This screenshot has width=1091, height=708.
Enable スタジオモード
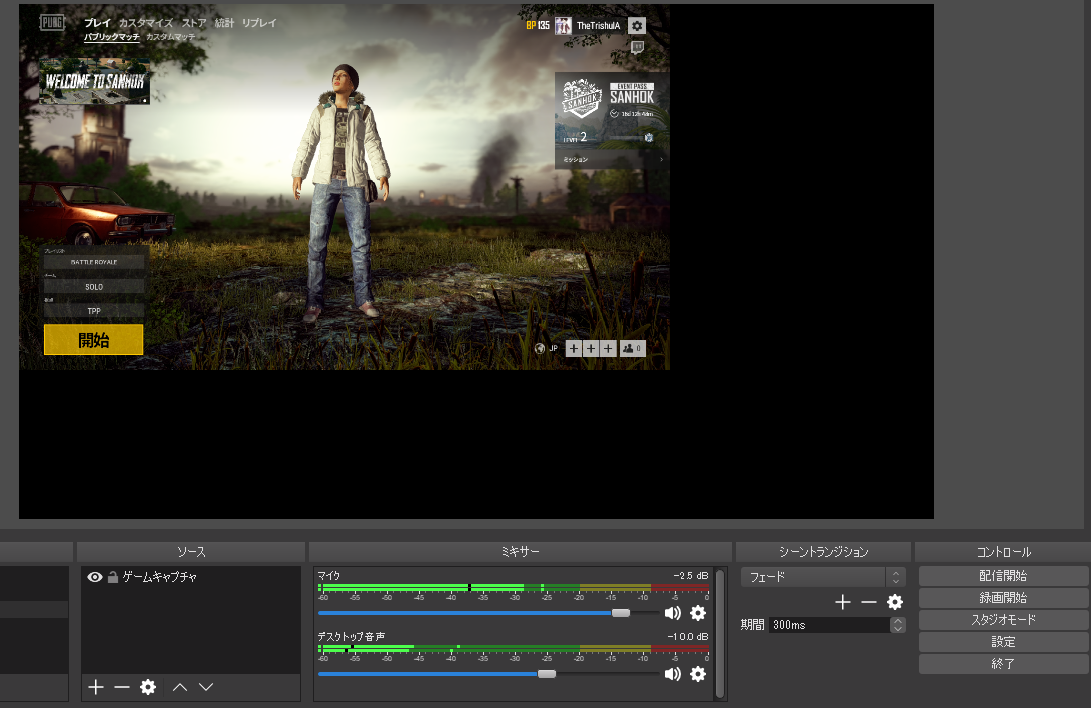1003,620
